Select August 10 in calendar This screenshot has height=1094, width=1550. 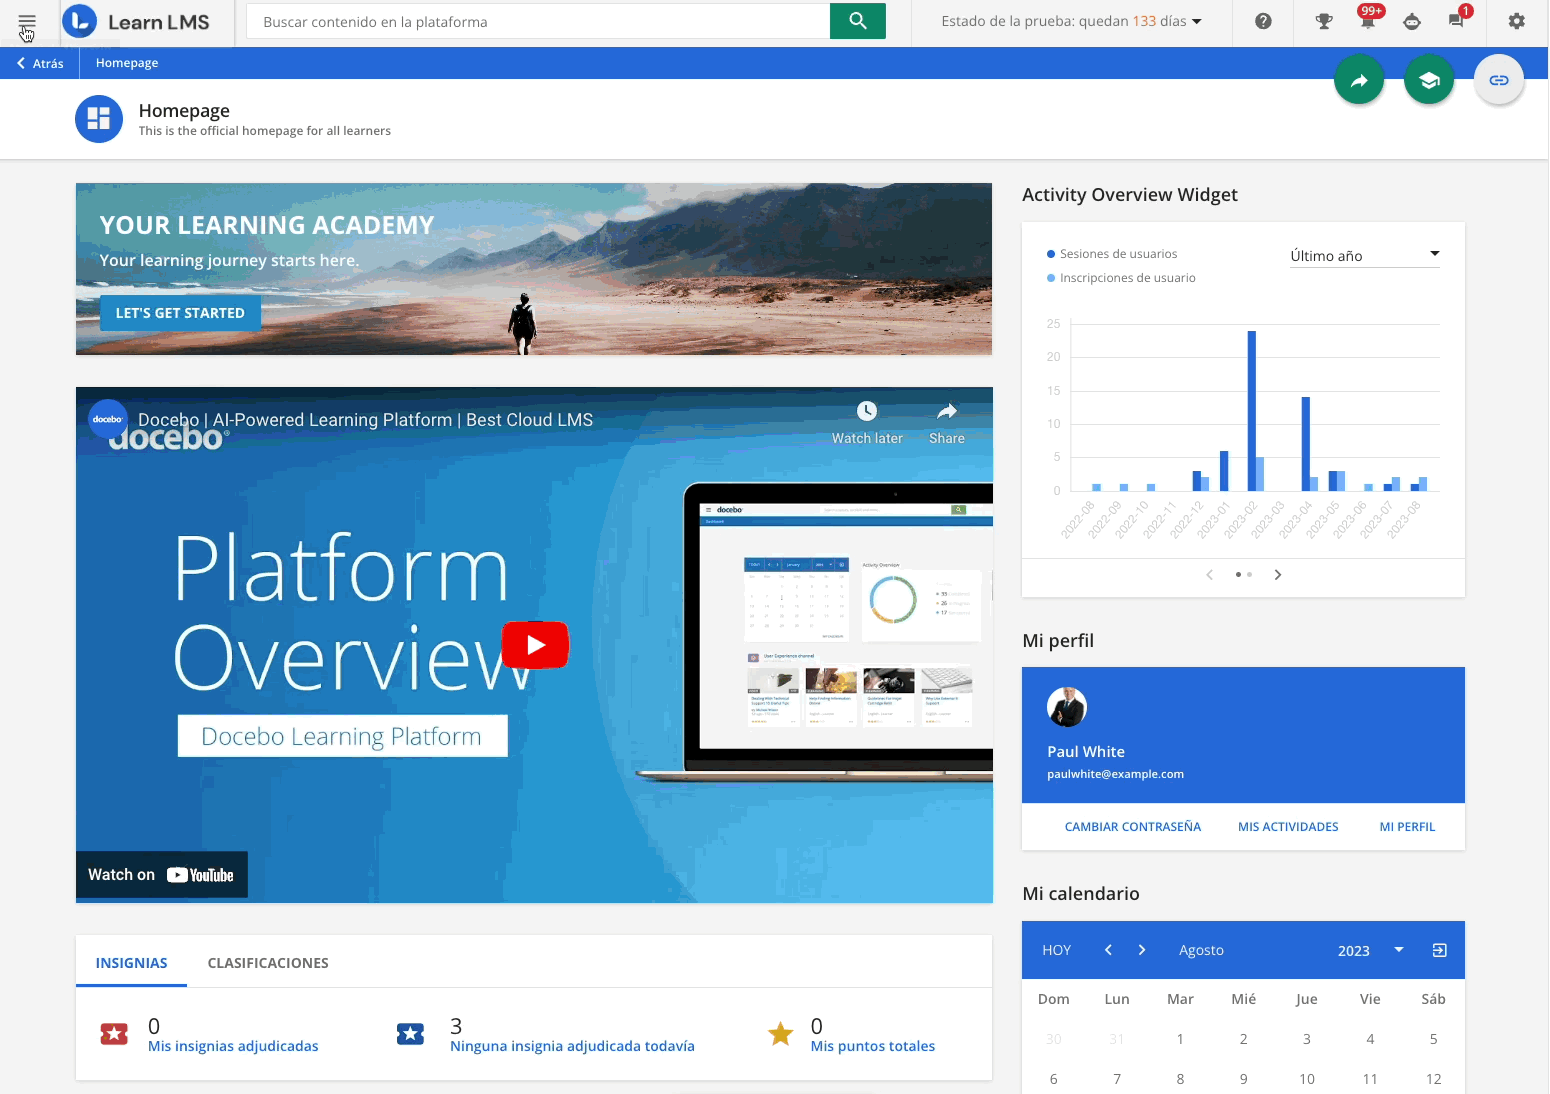tap(1307, 1079)
